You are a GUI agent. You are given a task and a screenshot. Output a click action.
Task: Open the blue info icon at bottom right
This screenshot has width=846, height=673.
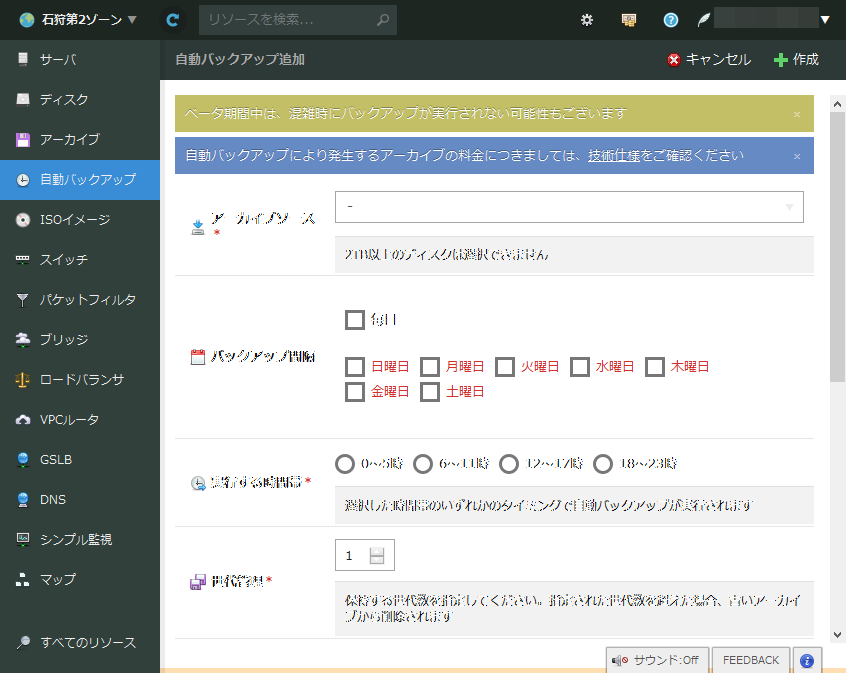(807, 660)
